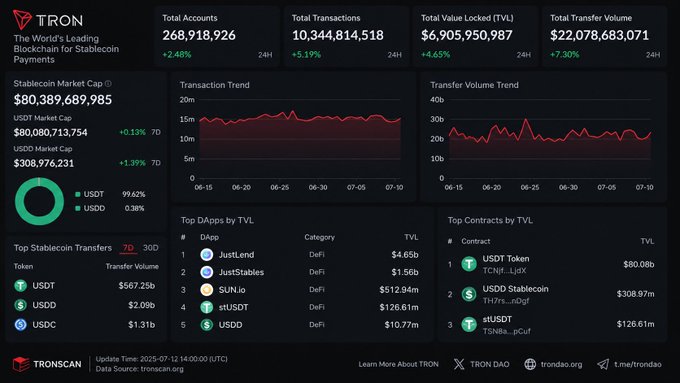The image size is (680, 383).
Task: Click the green USDT legend square
Action: click(x=78, y=194)
